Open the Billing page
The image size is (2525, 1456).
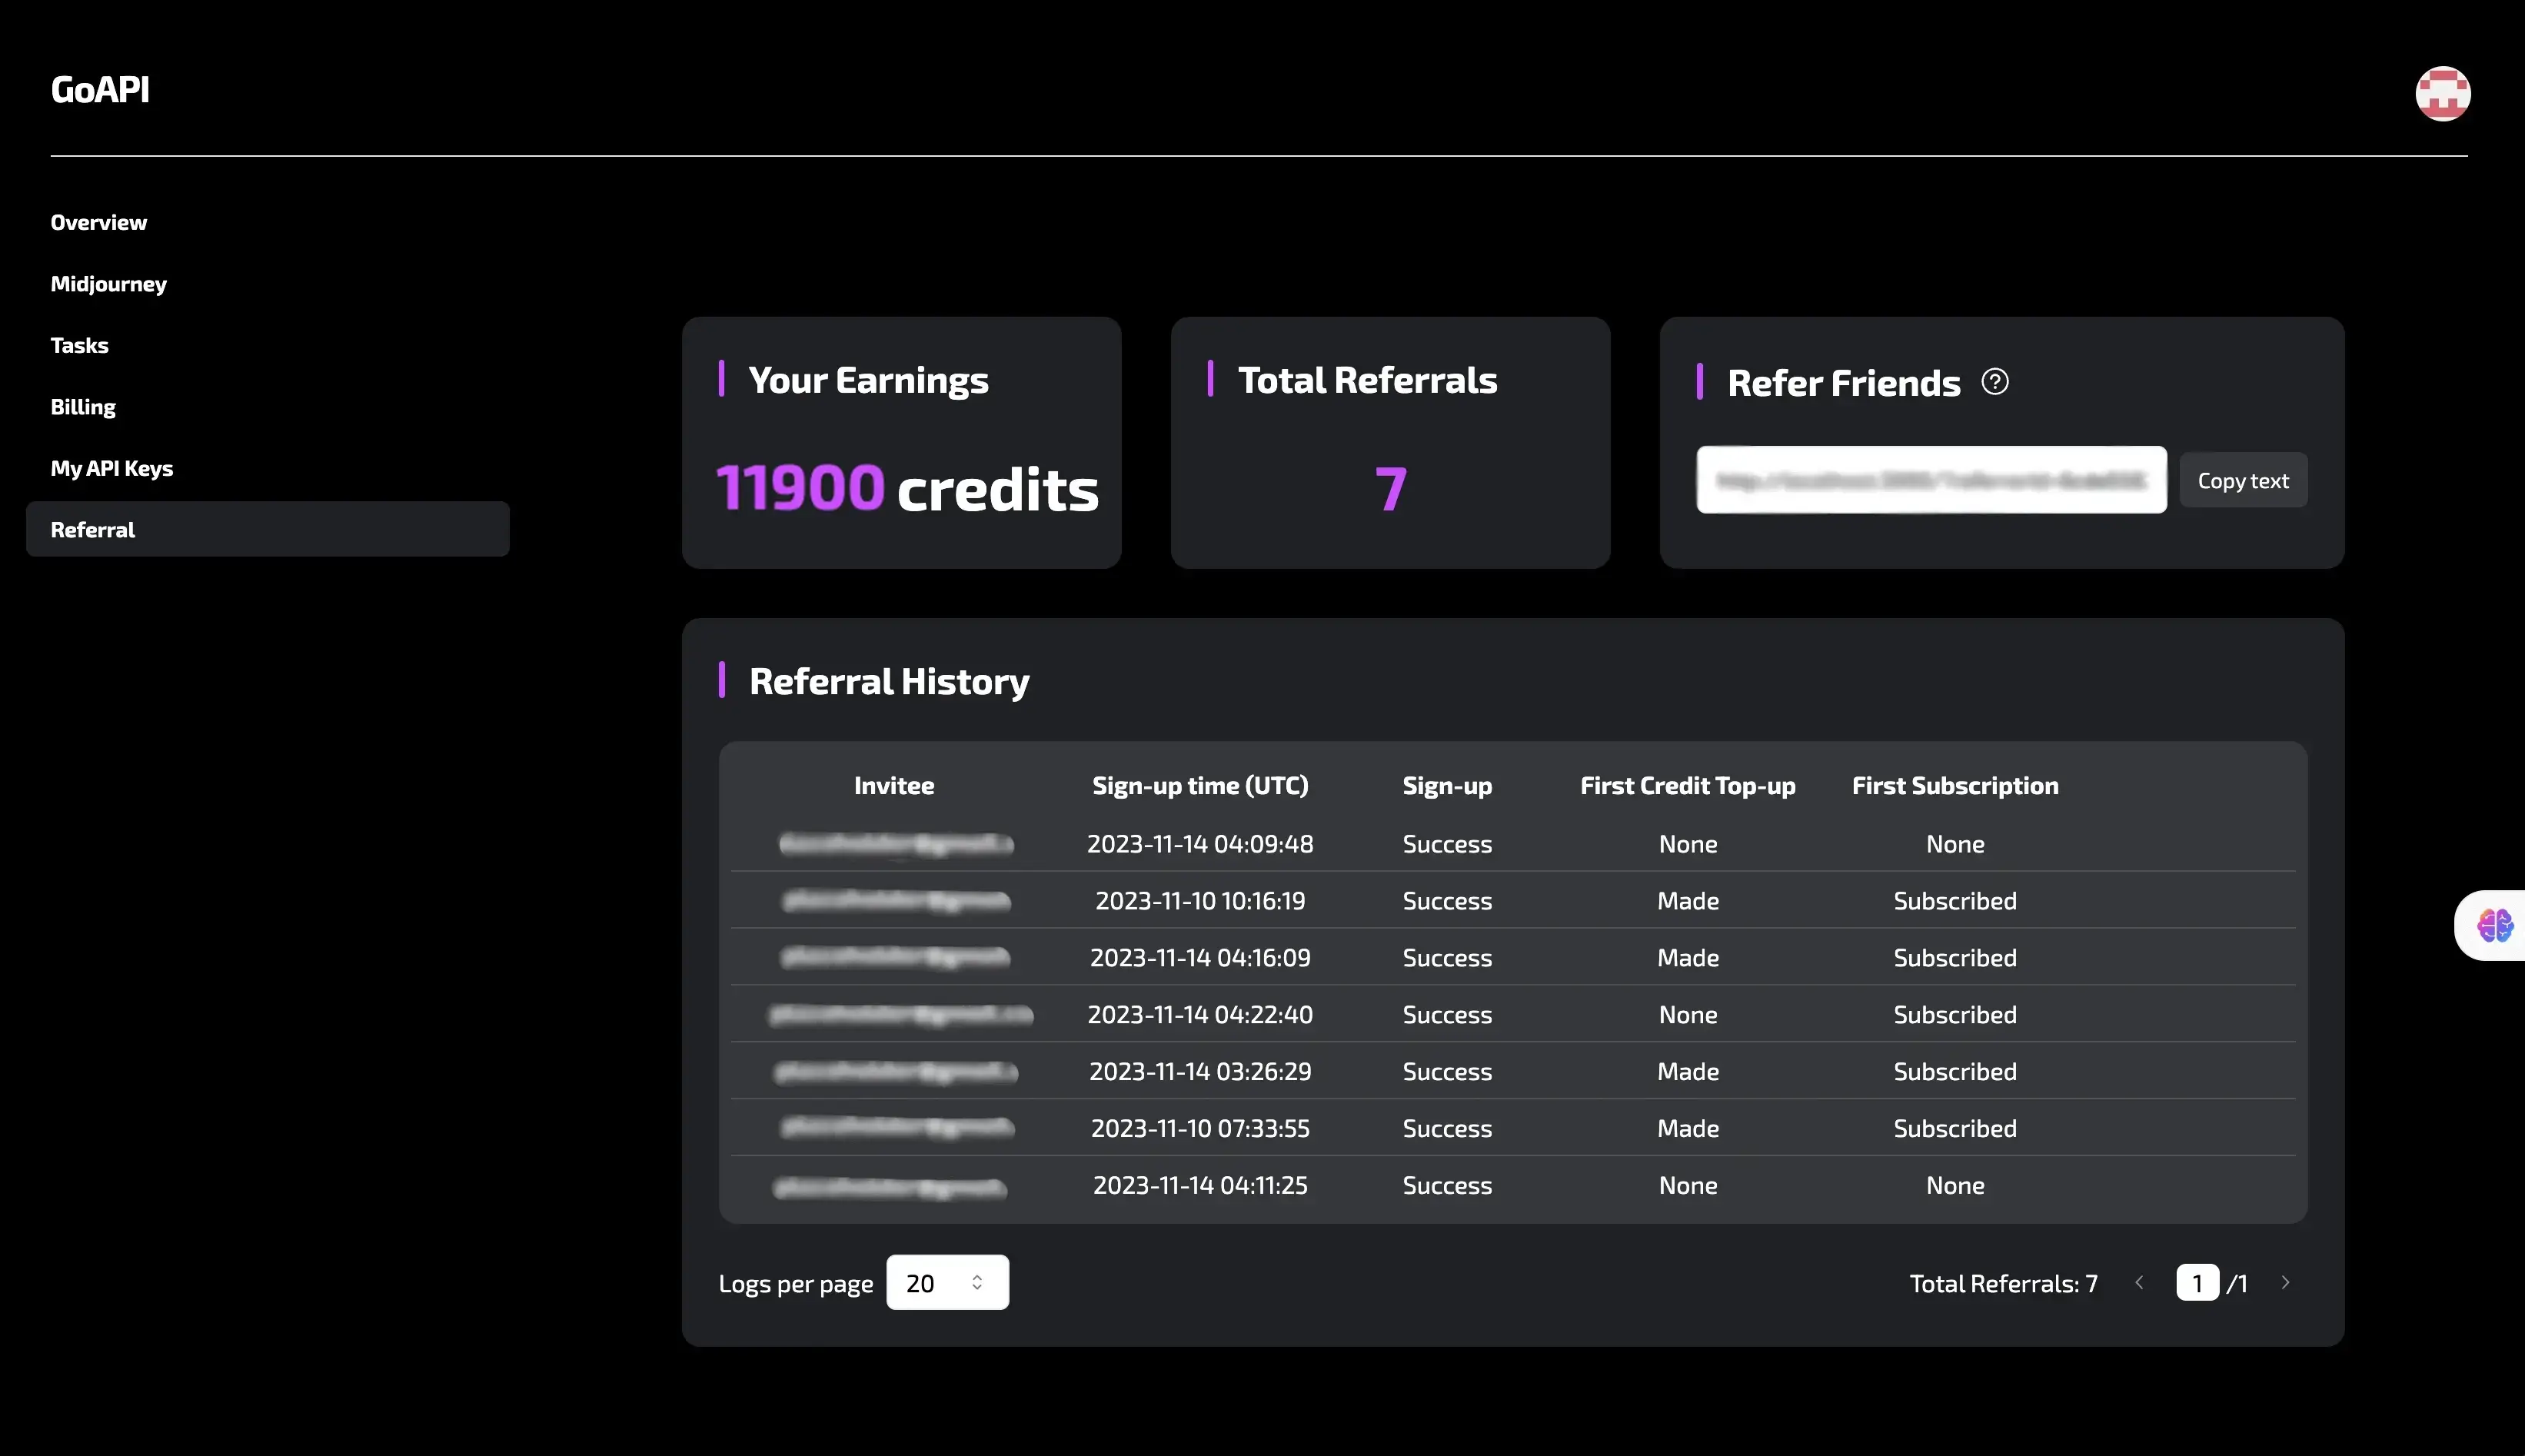(83, 407)
